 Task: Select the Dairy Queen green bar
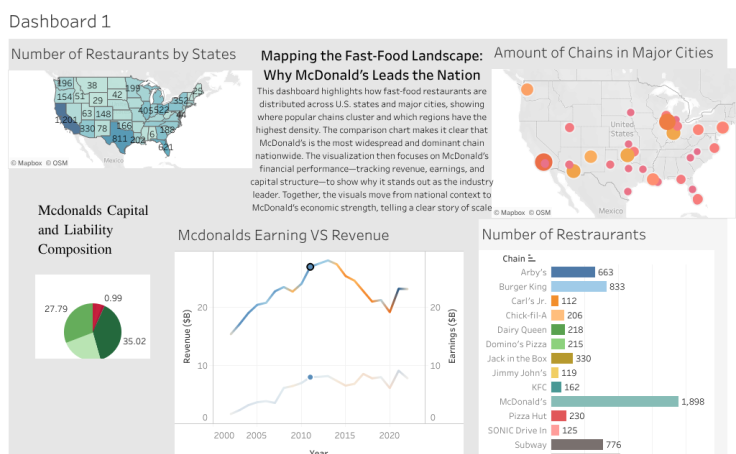point(558,330)
